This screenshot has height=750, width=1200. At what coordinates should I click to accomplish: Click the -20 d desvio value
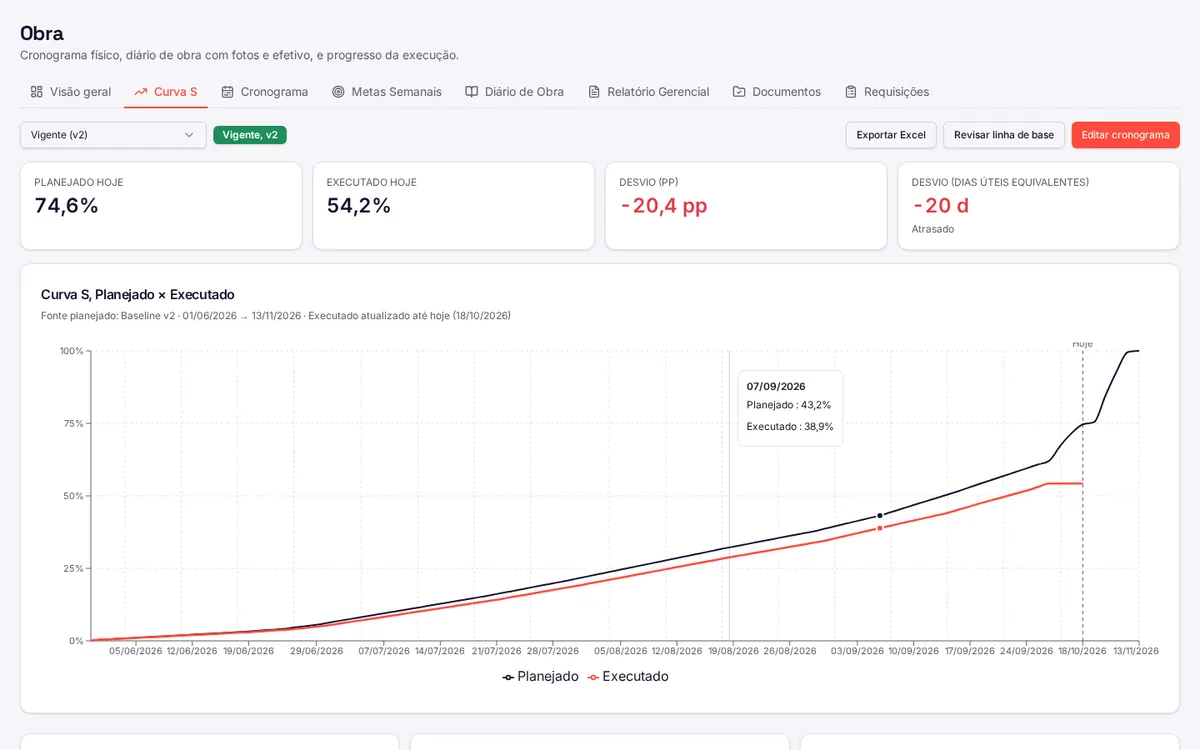point(940,206)
